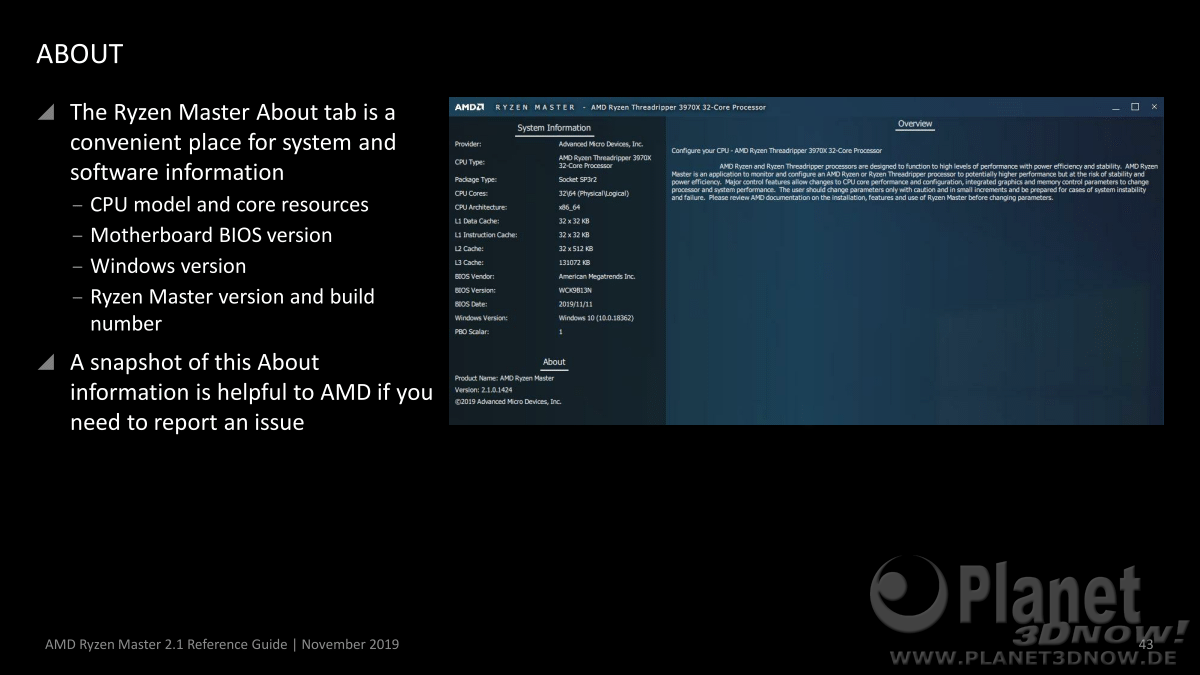Minimize the Ryzen Master window
This screenshot has height=675, width=1200.
pos(1116,107)
